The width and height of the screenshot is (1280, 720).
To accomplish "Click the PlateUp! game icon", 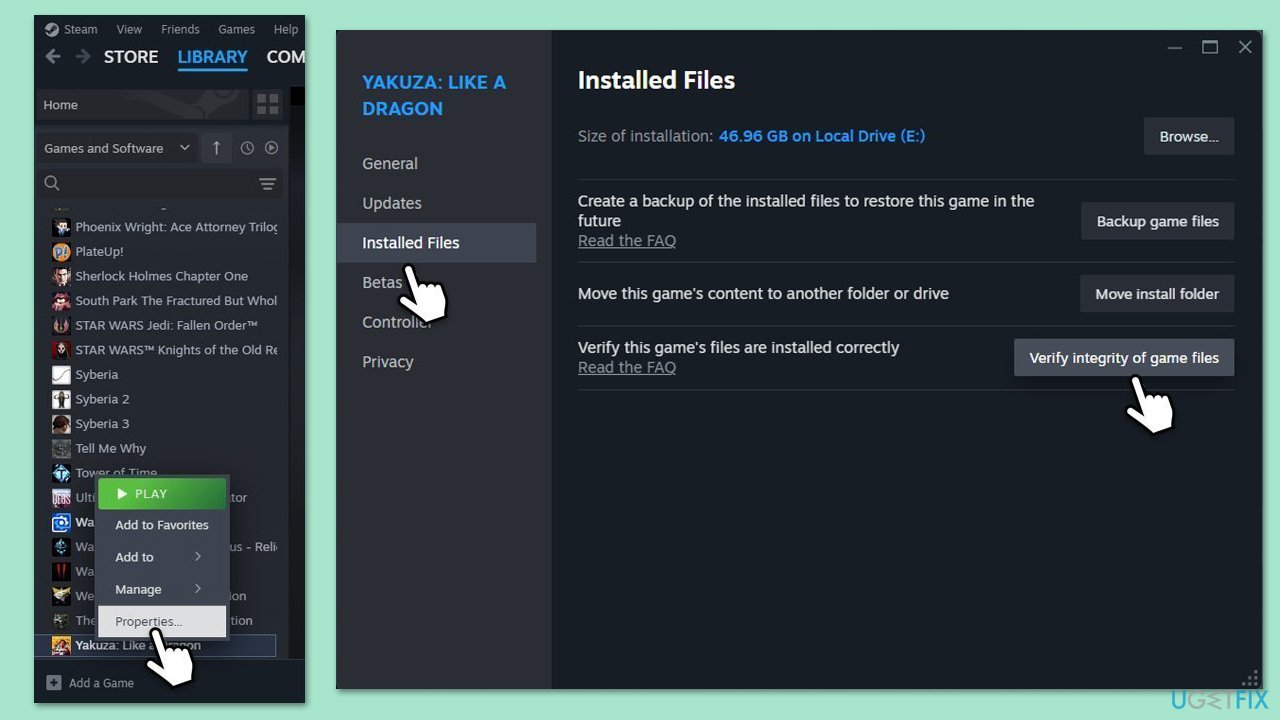I will tap(61, 252).
